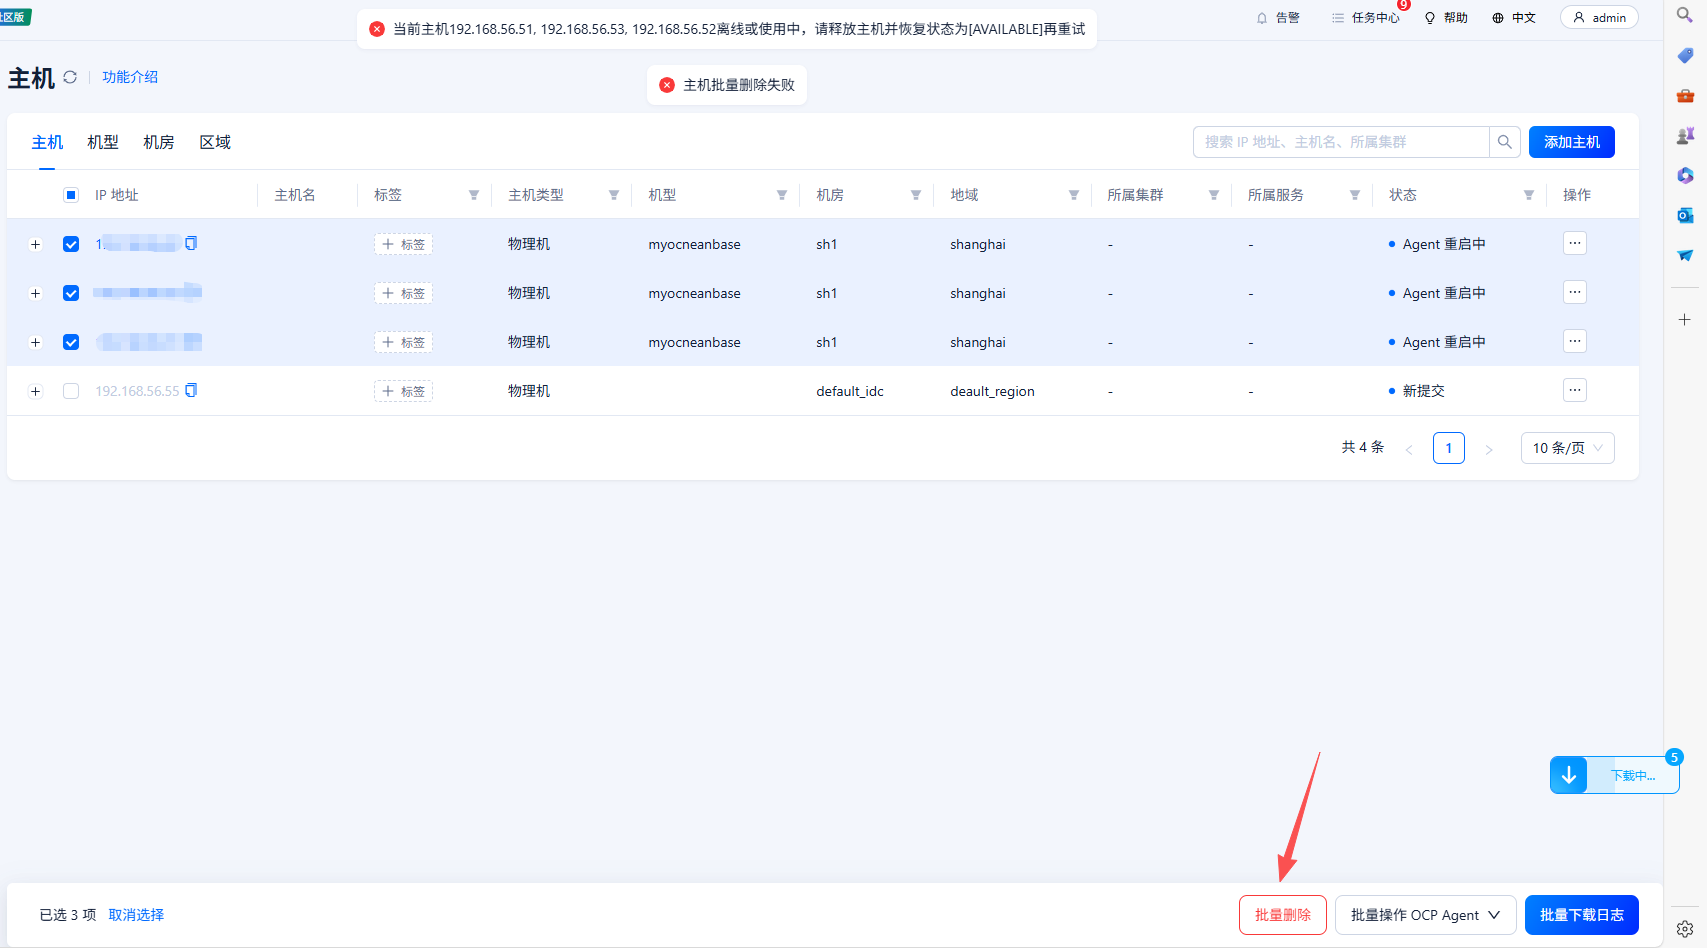Open 批量操作 OCP Agent dropdown
The height and width of the screenshot is (948, 1707).
pyautogui.click(x=1425, y=915)
